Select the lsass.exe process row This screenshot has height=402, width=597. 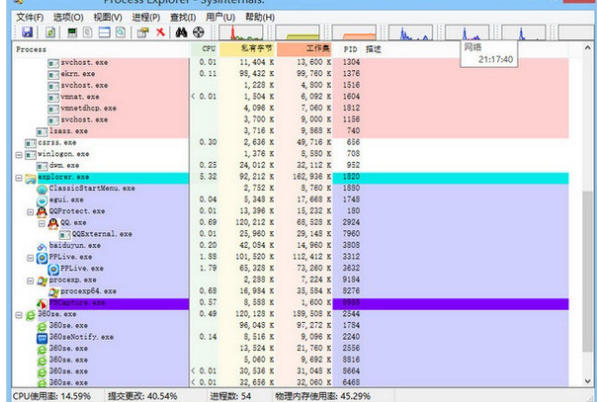291,131
